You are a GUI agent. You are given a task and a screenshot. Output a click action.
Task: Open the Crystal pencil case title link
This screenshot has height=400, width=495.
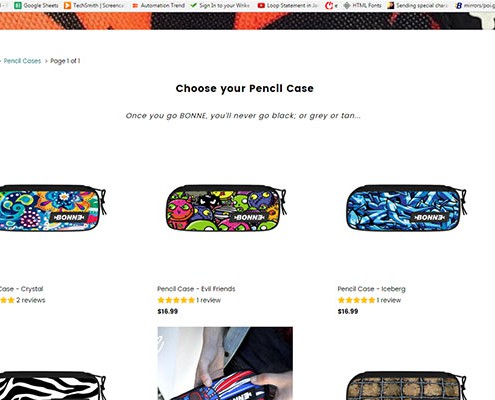22,289
